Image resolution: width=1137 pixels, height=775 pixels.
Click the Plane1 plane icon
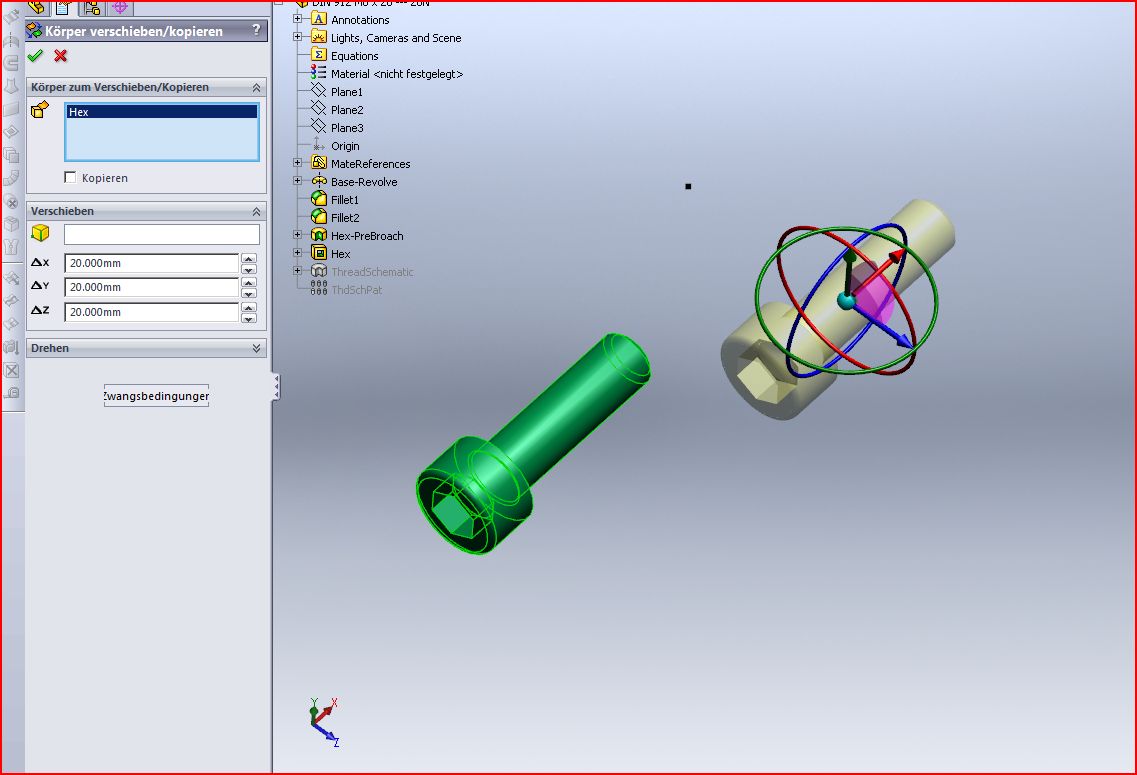click(x=319, y=91)
